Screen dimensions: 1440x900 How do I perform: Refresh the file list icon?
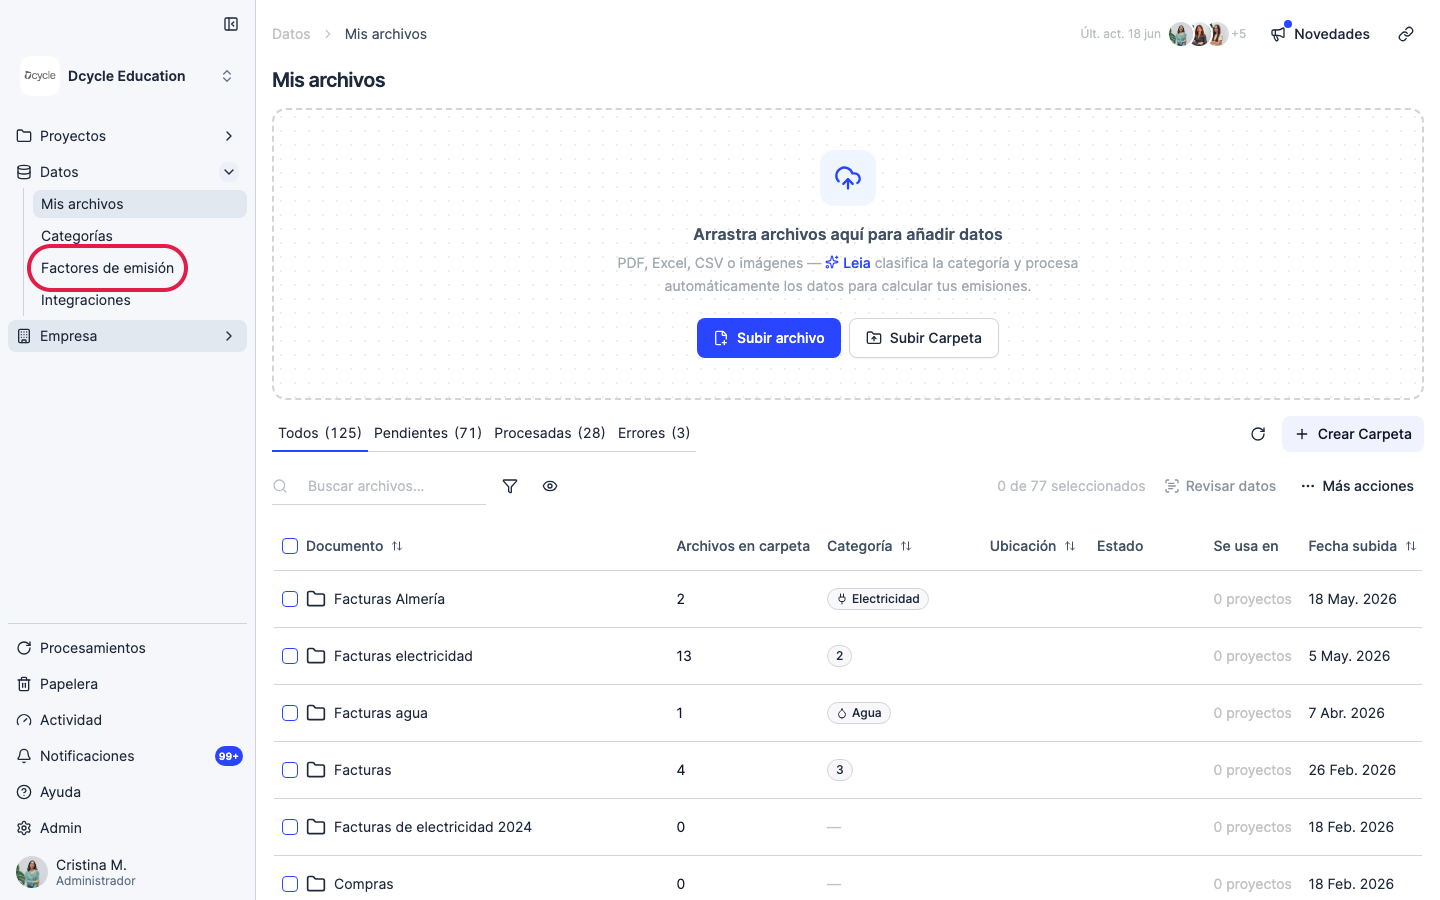coord(1258,434)
